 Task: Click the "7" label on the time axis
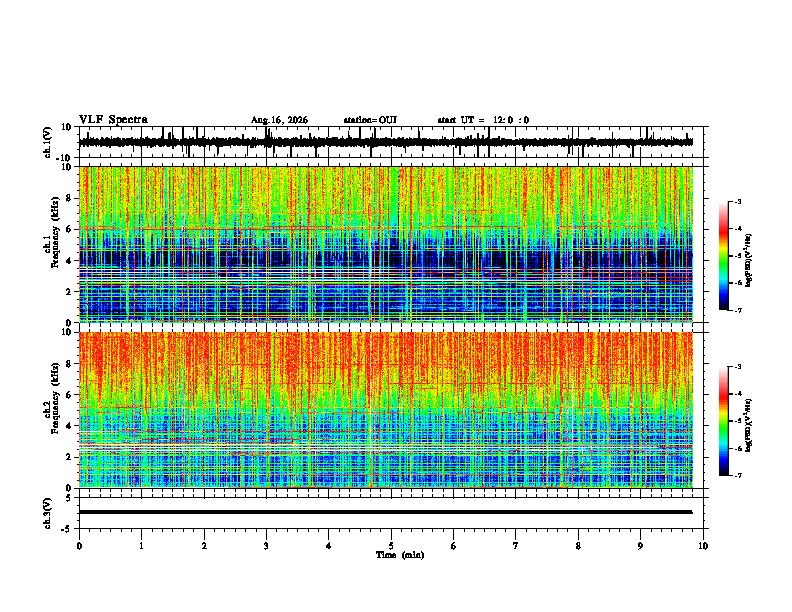[x=516, y=546]
